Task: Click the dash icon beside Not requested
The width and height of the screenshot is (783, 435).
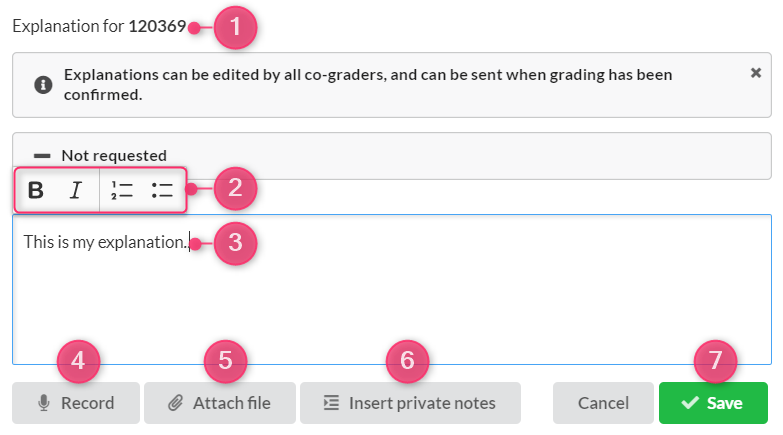Action: tap(42, 156)
